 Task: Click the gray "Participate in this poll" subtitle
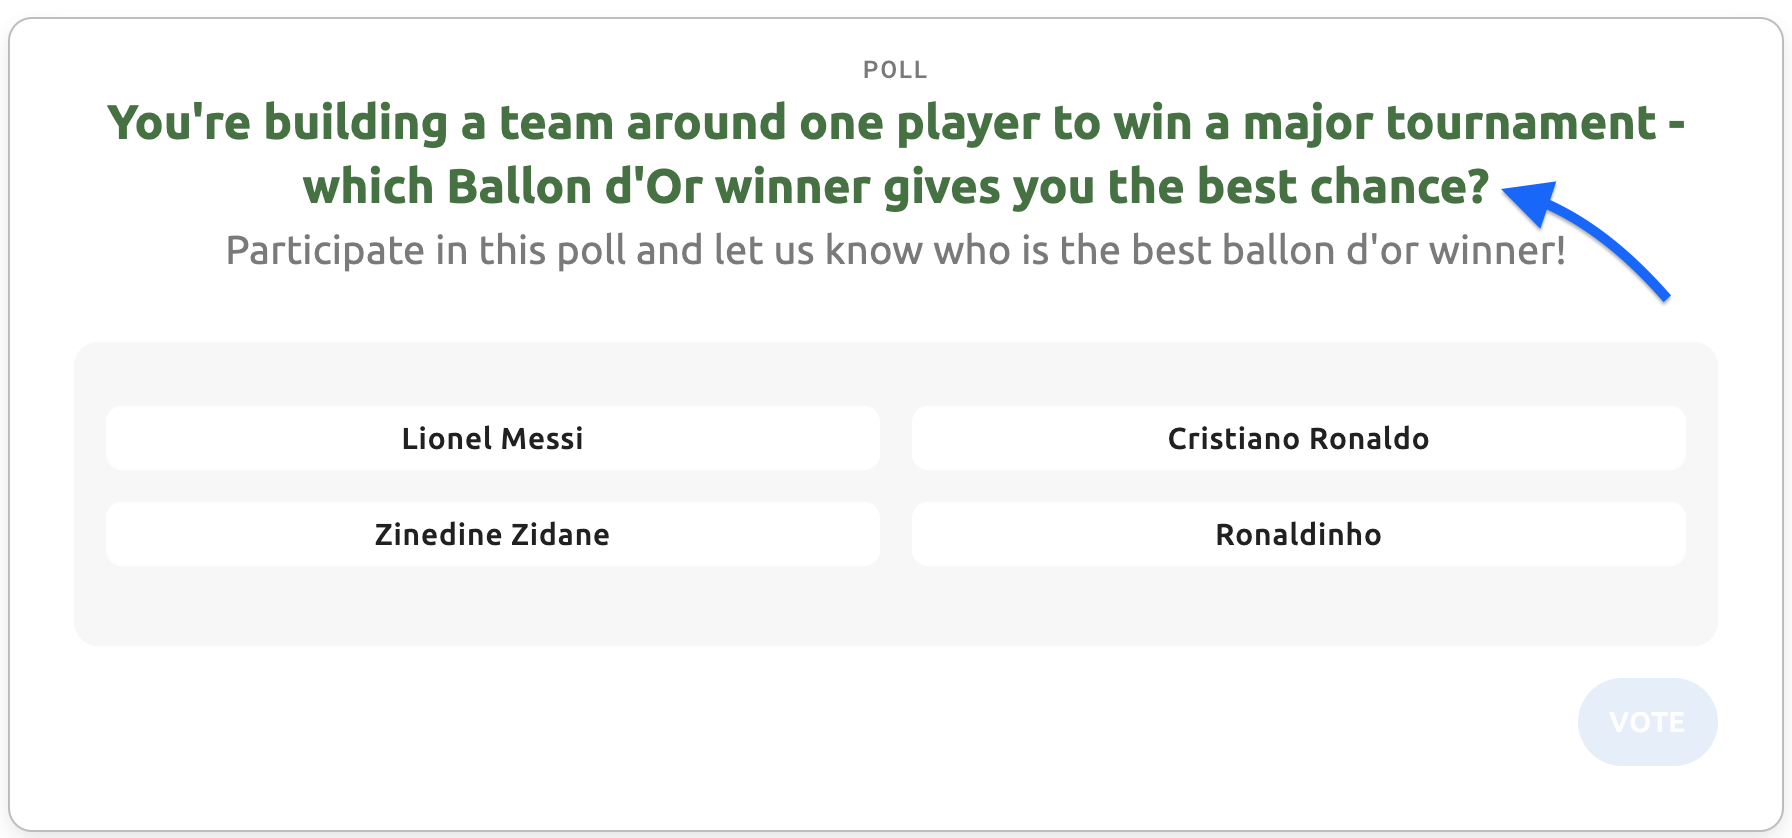(x=895, y=250)
